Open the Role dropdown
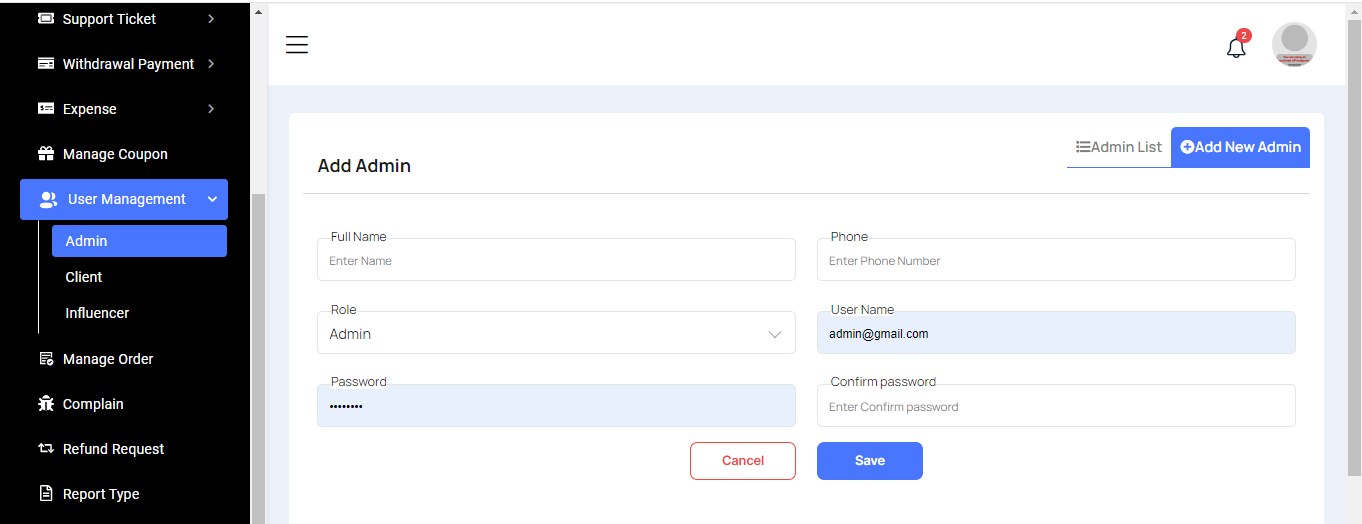Image resolution: width=1362 pixels, height=524 pixels. click(x=556, y=334)
